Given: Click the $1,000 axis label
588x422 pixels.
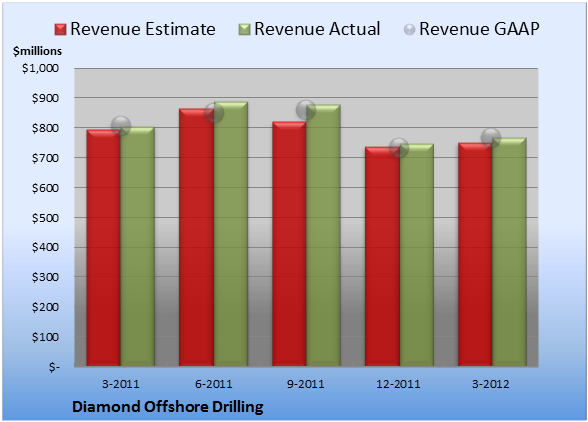Looking at the screenshot, I should click(40, 68).
